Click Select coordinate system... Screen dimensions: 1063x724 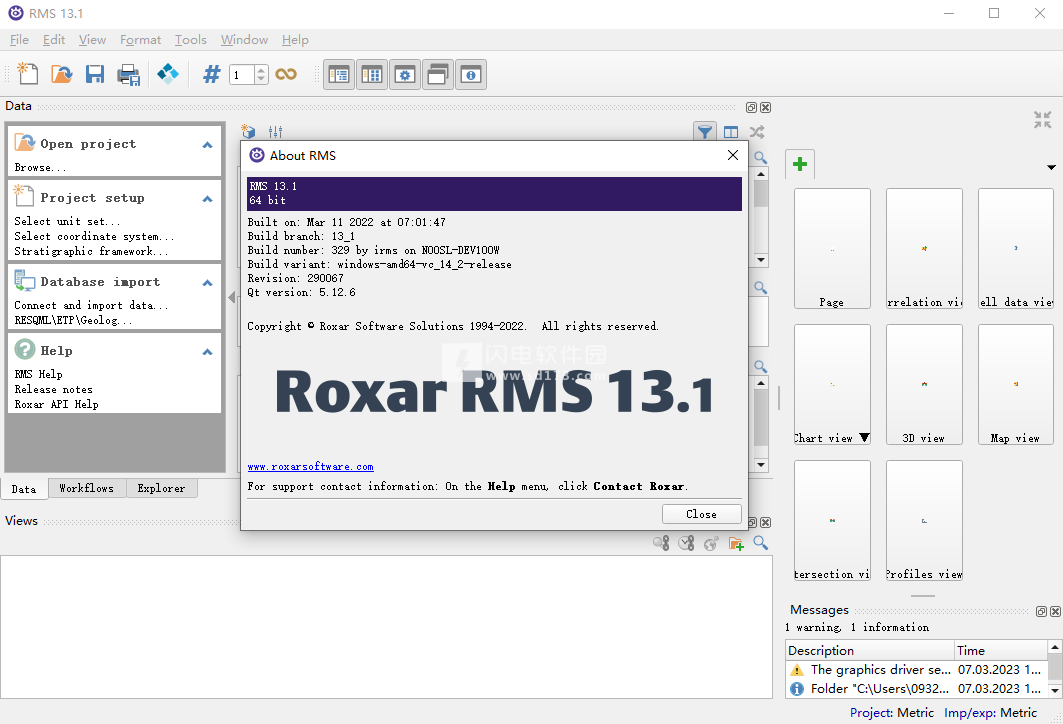(x=94, y=236)
